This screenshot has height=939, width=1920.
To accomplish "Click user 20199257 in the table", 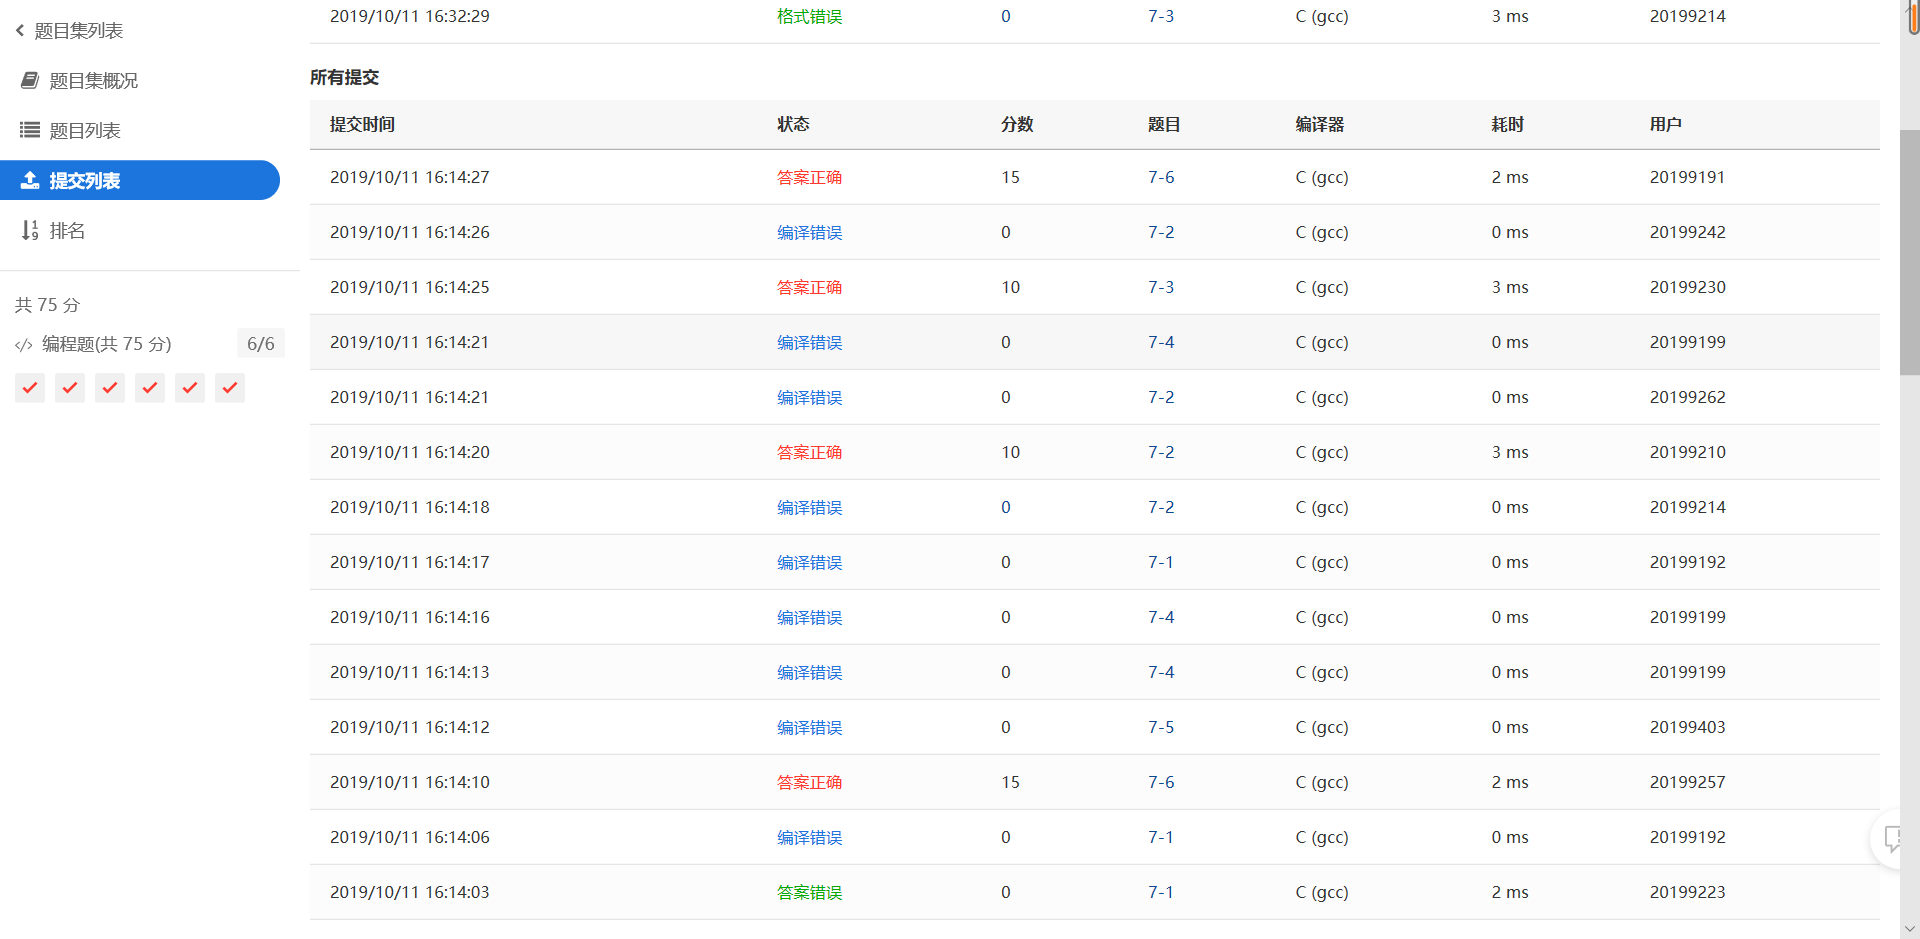I will (x=1688, y=782).
